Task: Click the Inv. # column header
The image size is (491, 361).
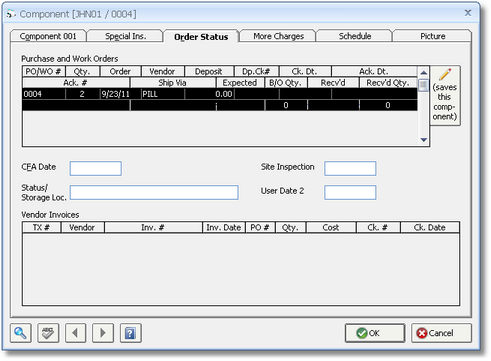Action: pos(153,227)
